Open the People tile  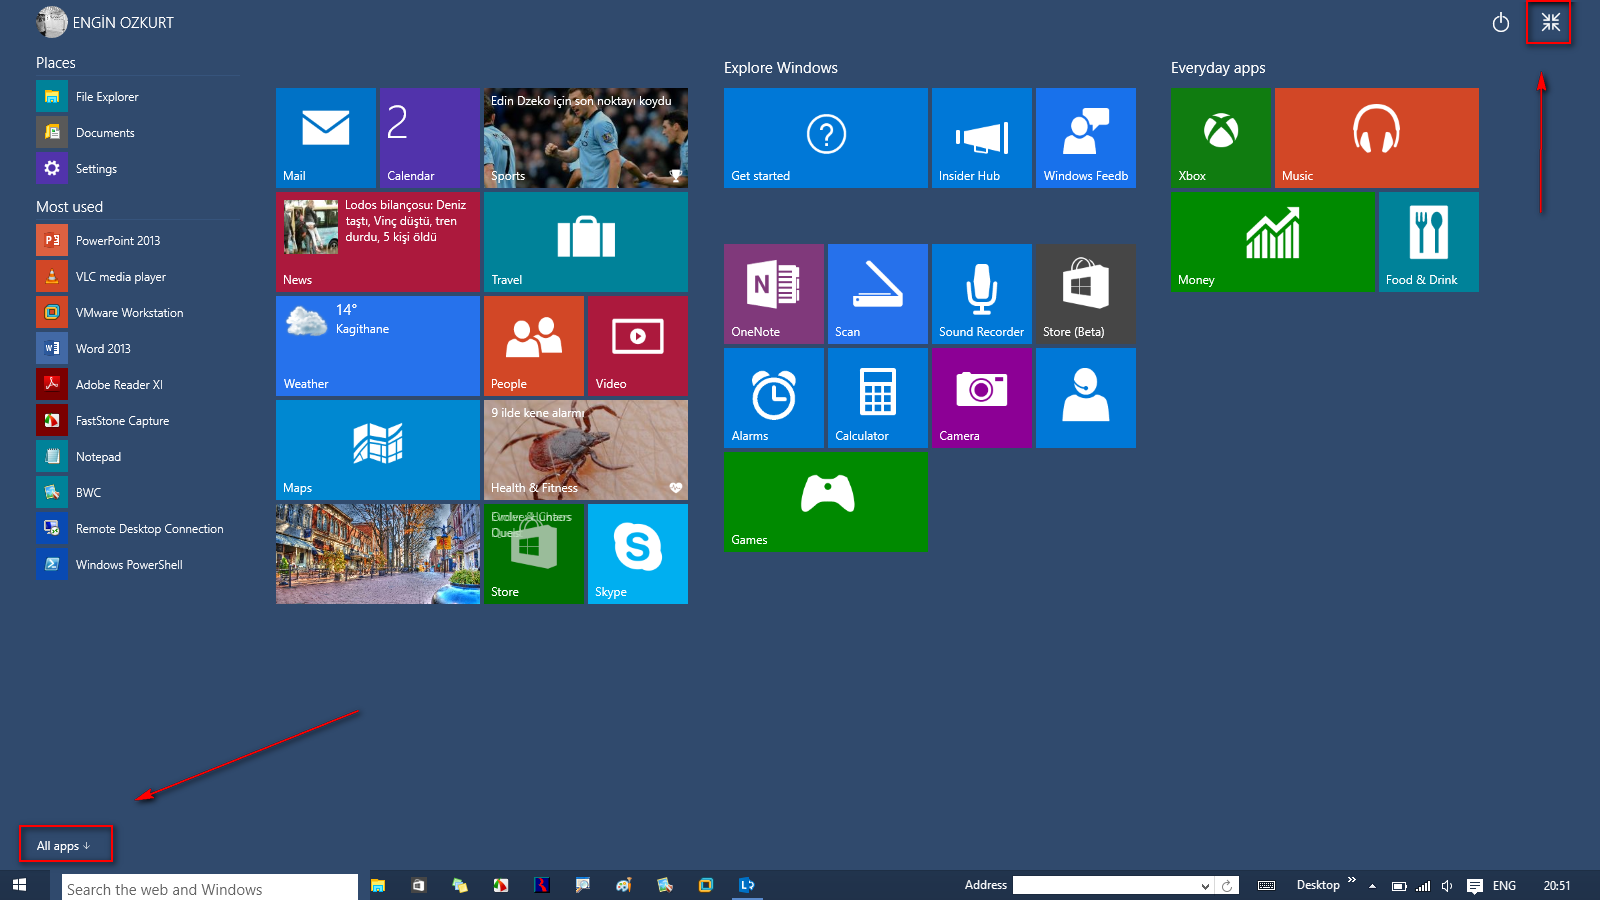[534, 346]
